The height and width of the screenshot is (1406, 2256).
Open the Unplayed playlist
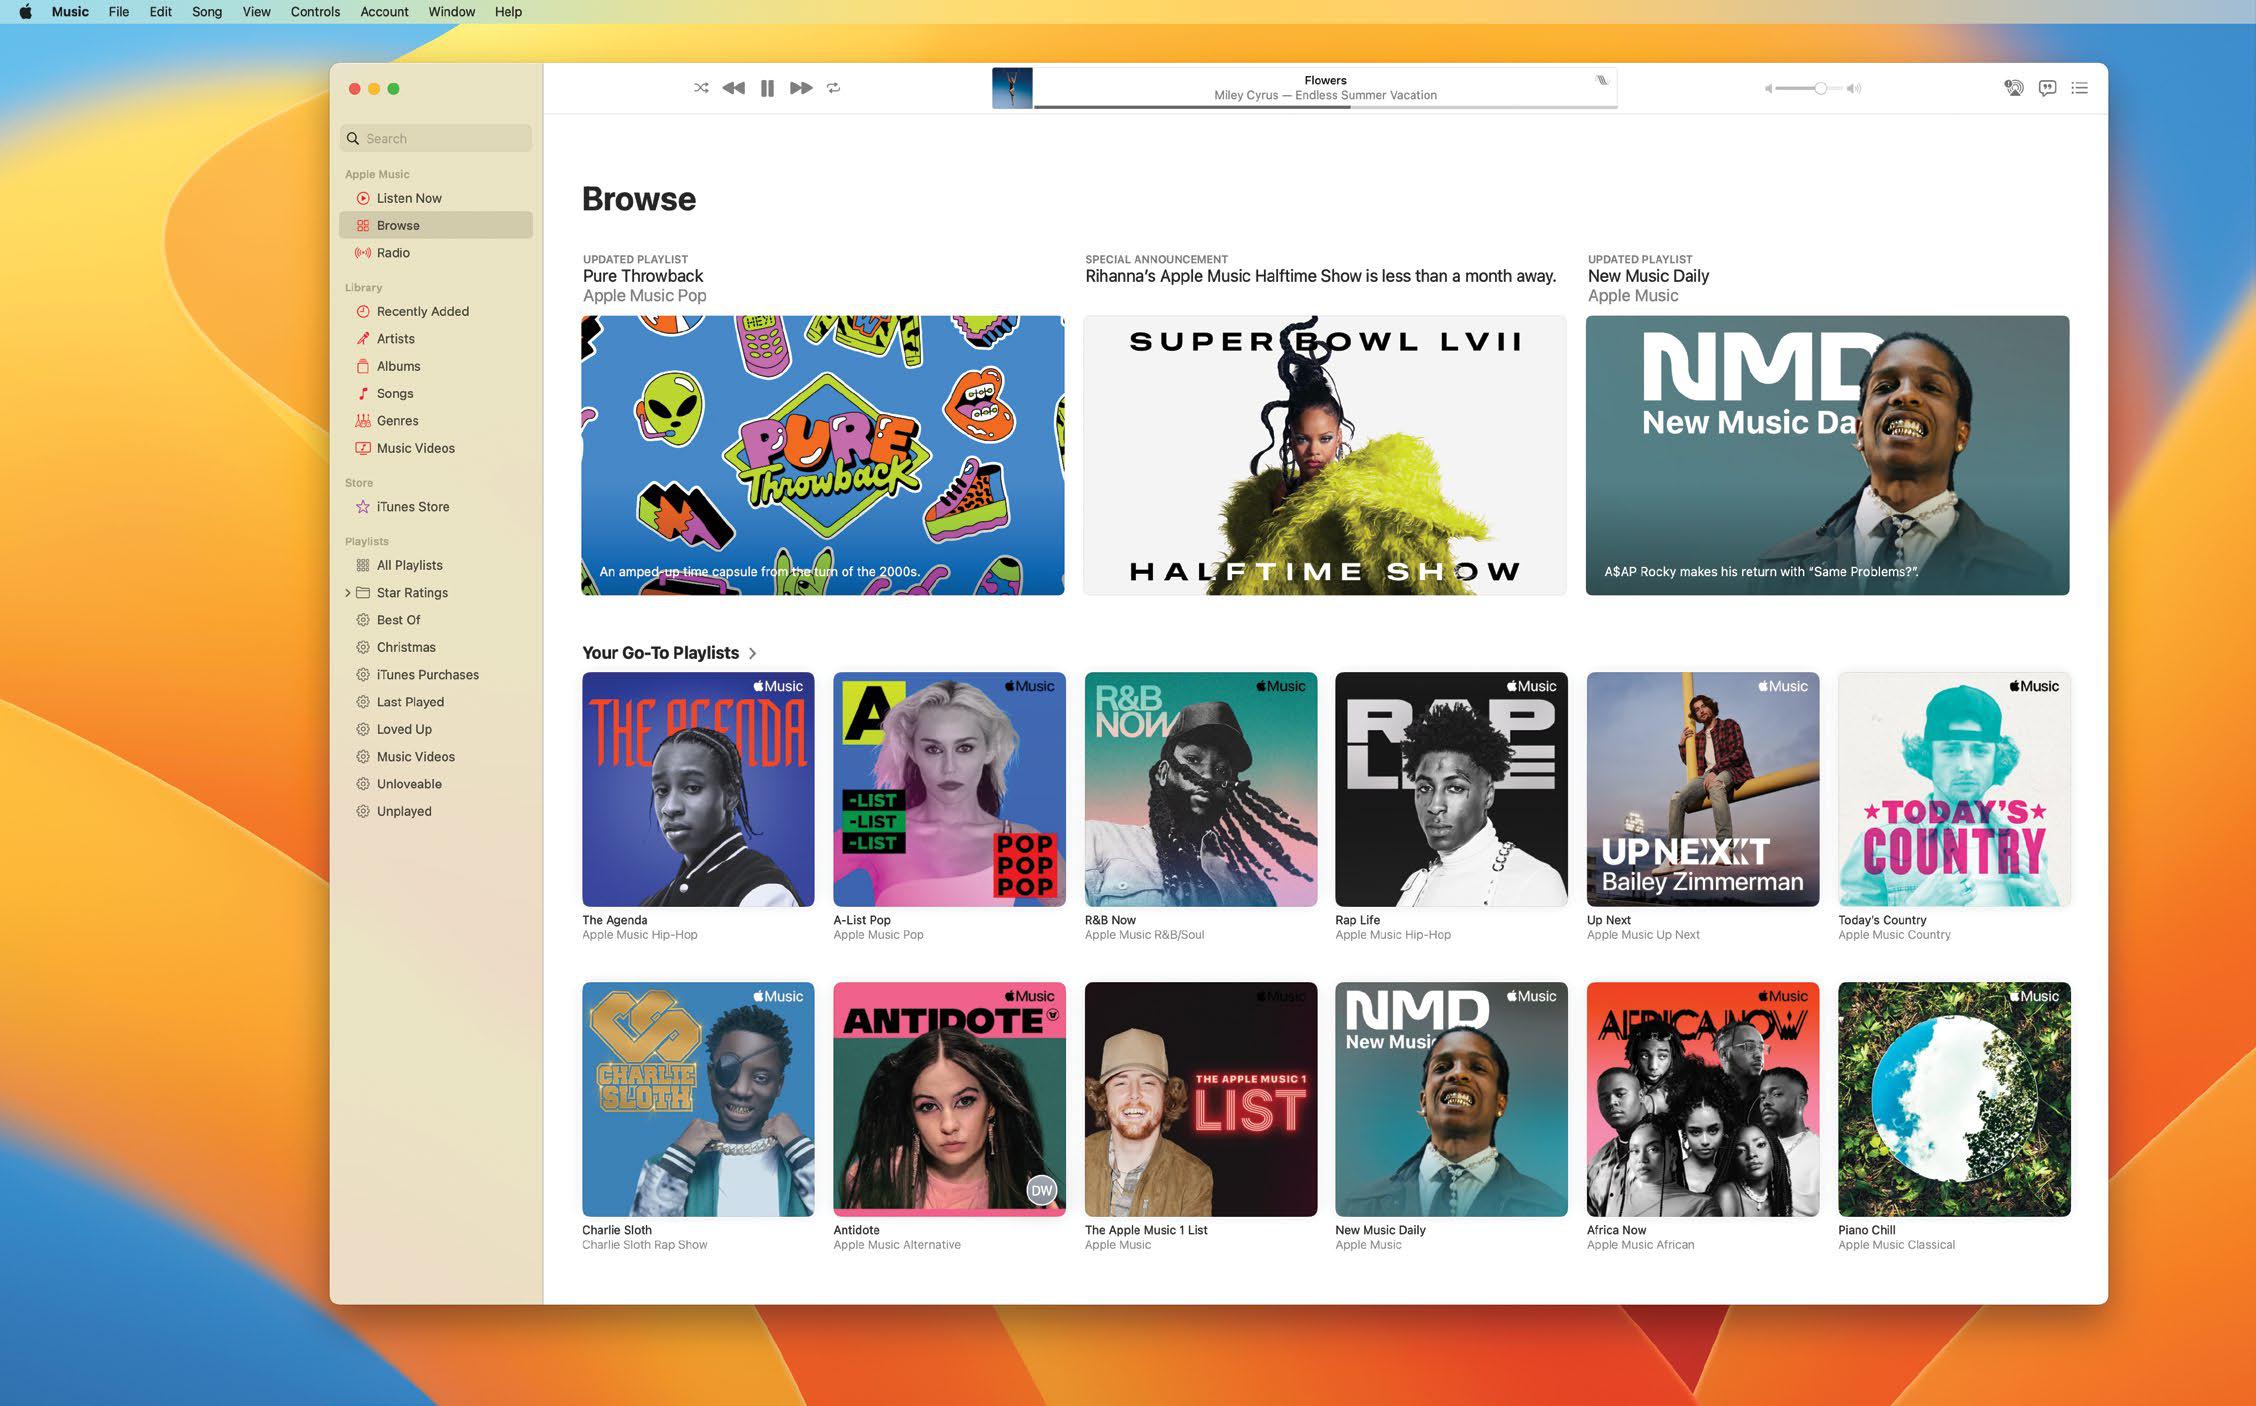(x=436, y=811)
